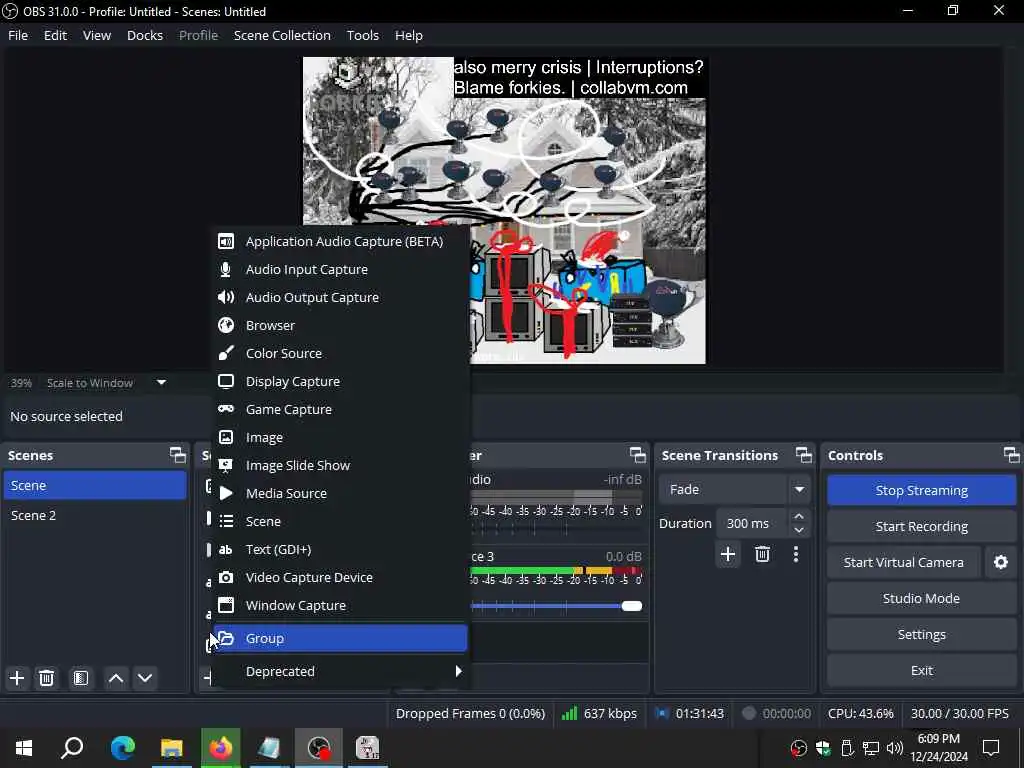This screenshot has width=1024, height=768.
Task: Choose Group from the add source menu
Action: click(340, 639)
